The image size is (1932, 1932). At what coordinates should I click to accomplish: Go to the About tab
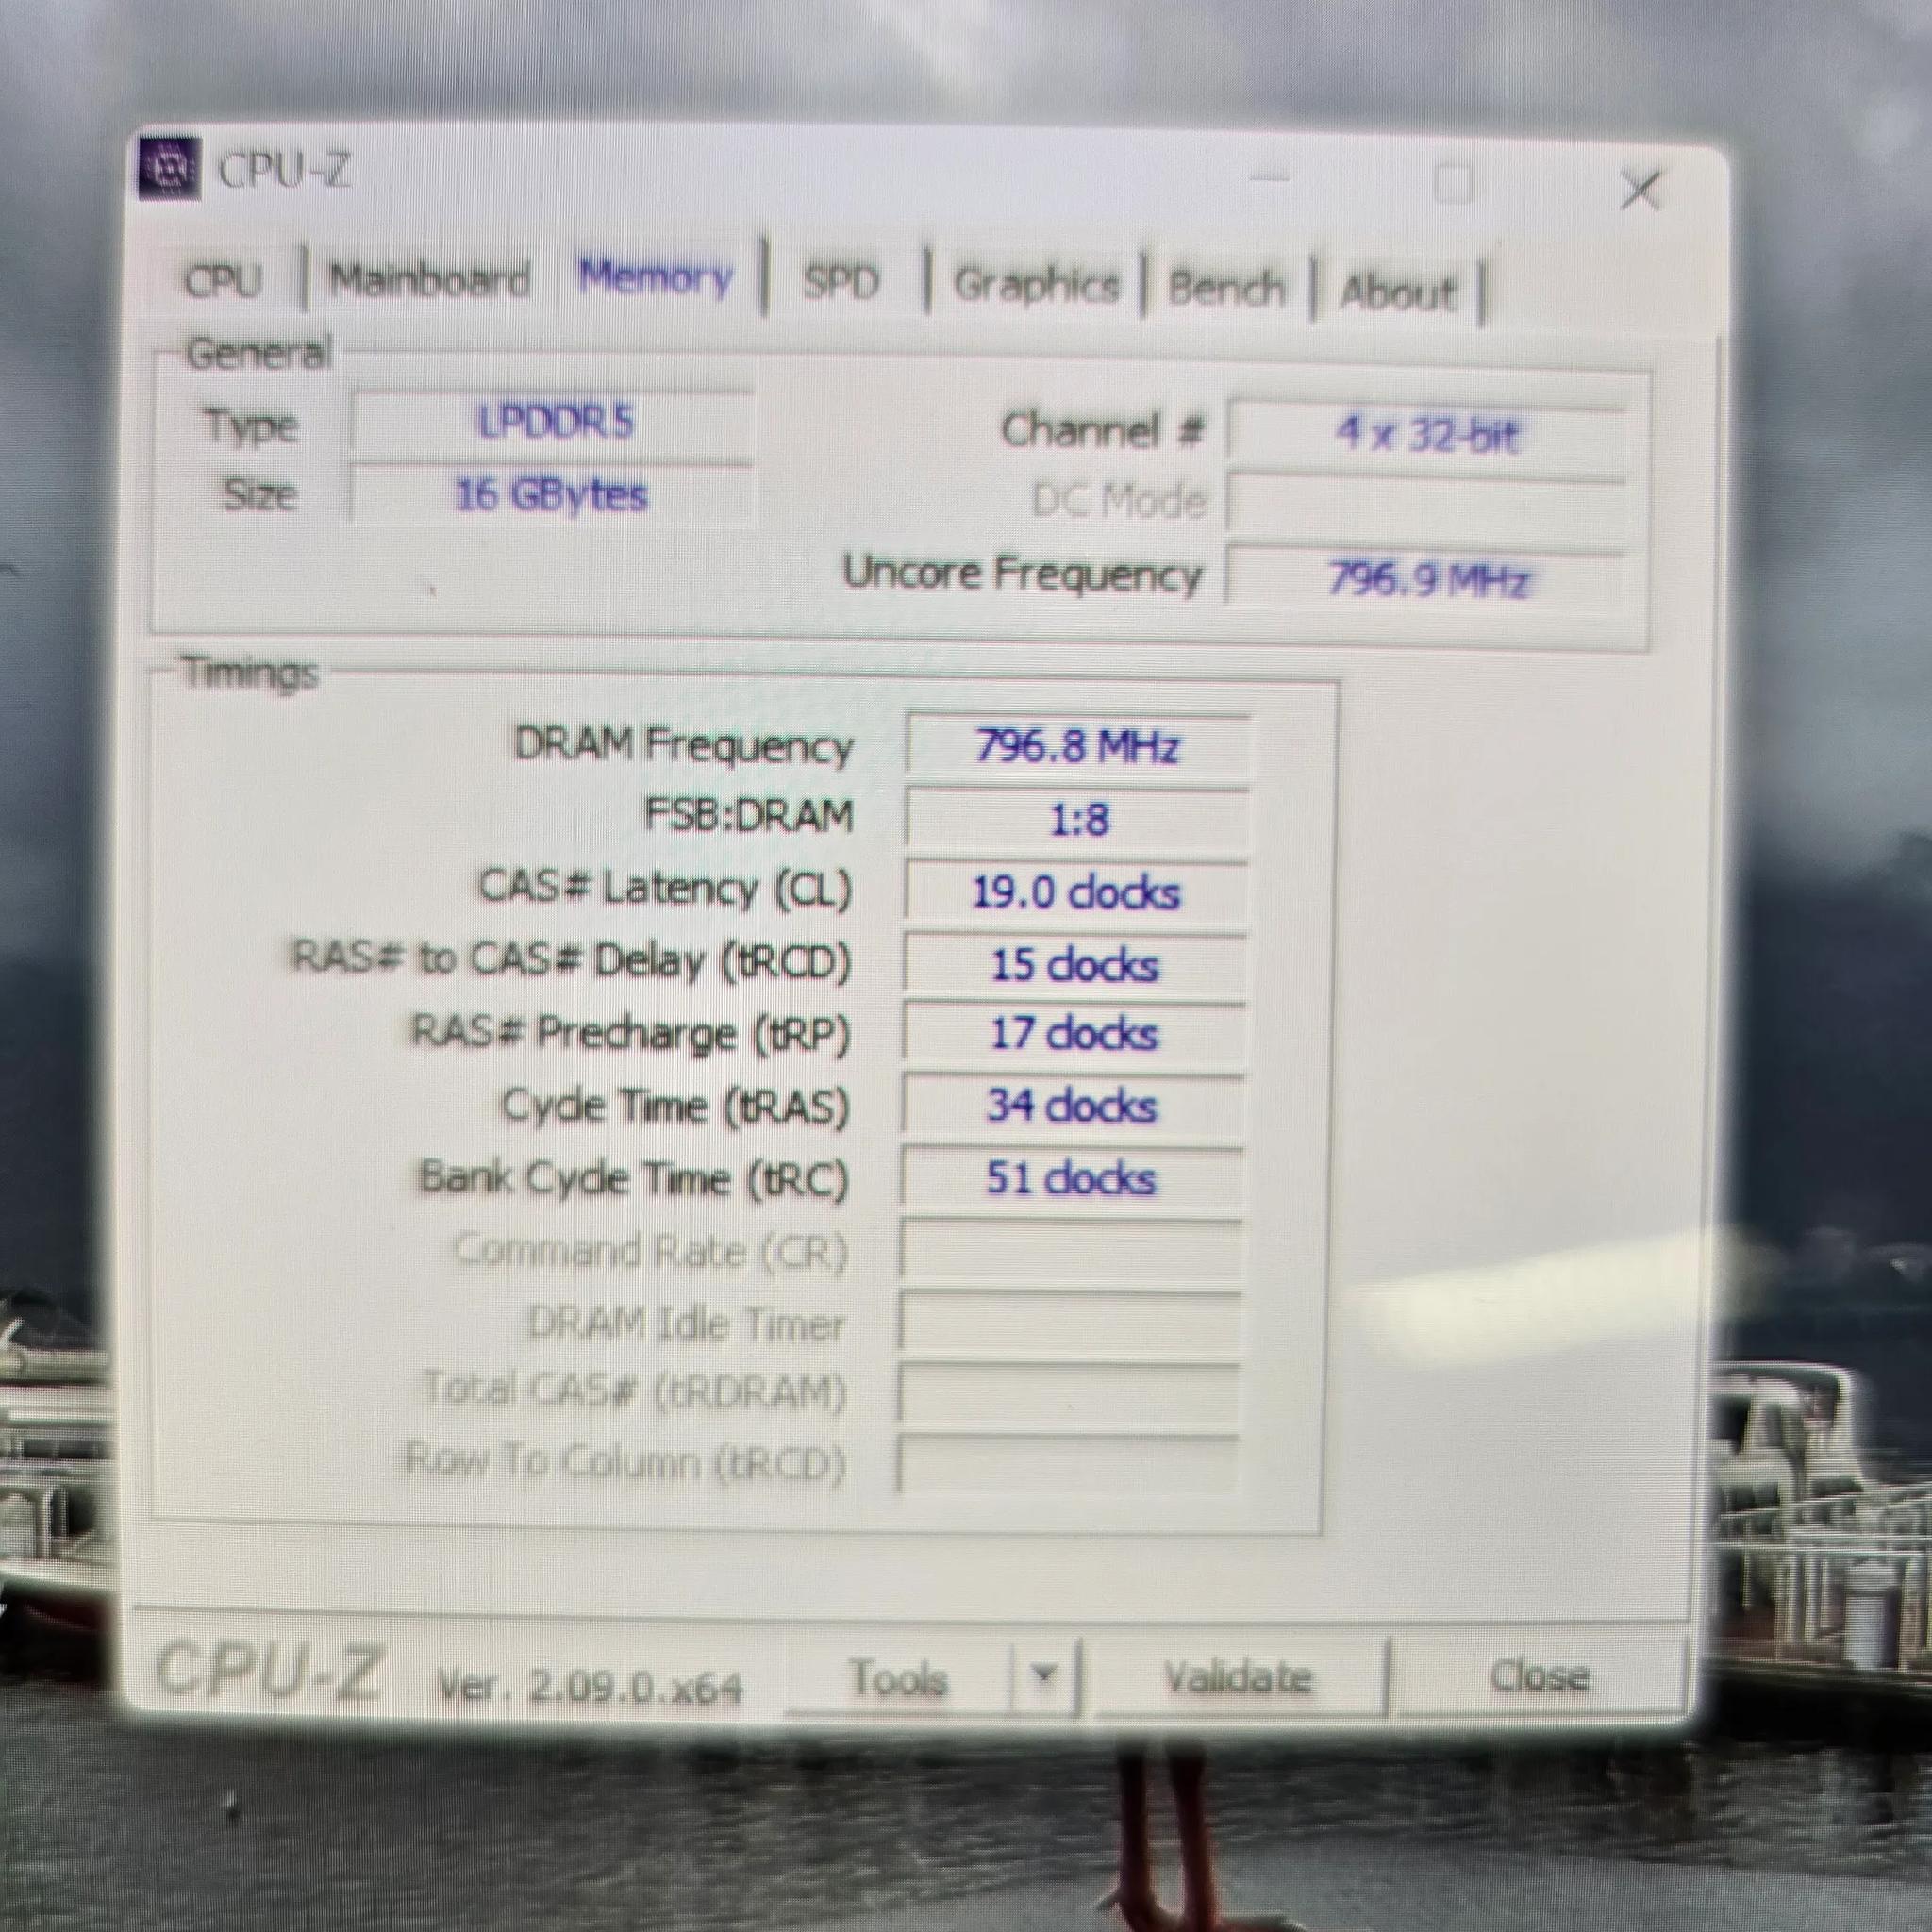(x=1397, y=292)
